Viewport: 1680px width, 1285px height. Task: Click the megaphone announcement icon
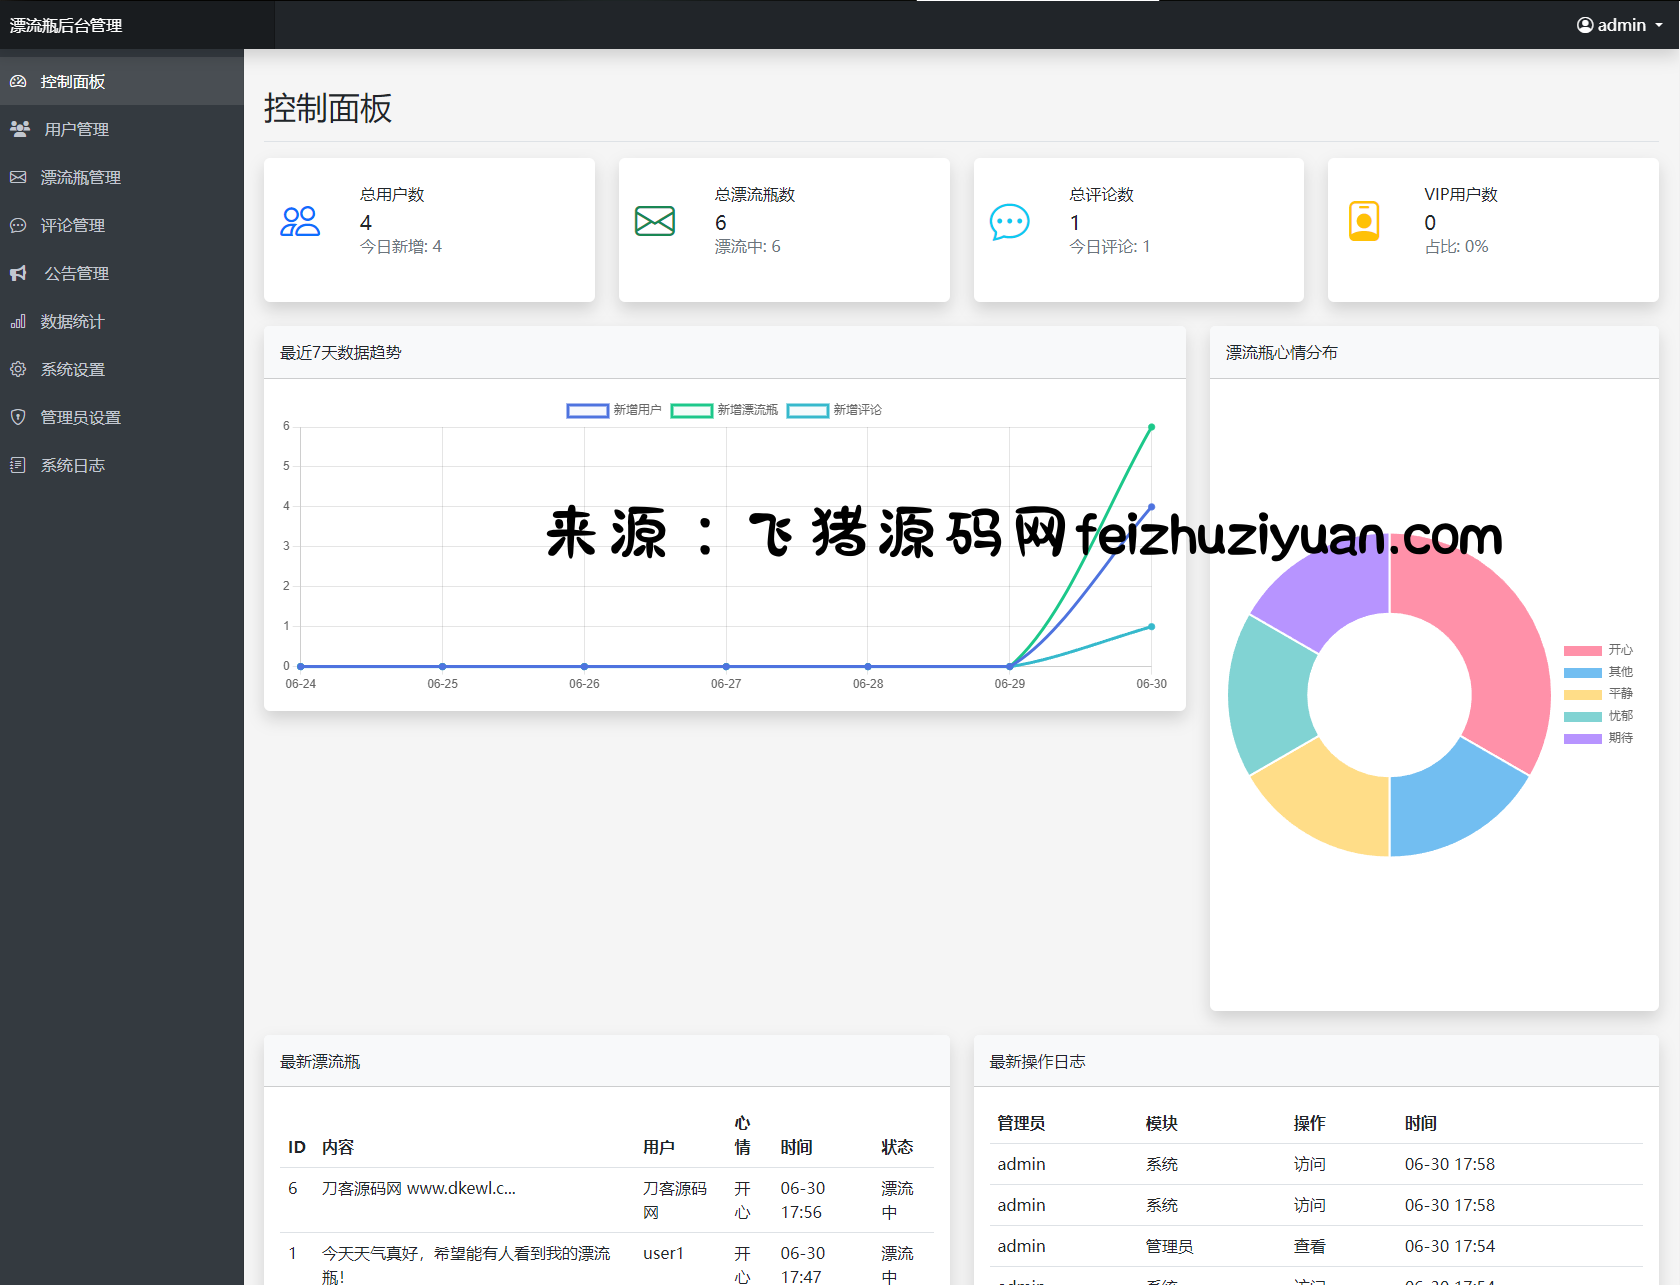(18, 273)
